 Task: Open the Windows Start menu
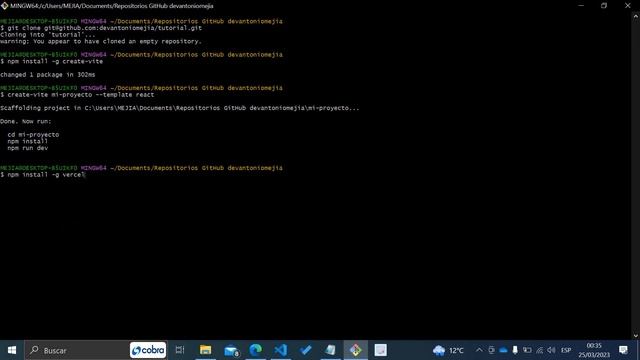tap(12, 350)
